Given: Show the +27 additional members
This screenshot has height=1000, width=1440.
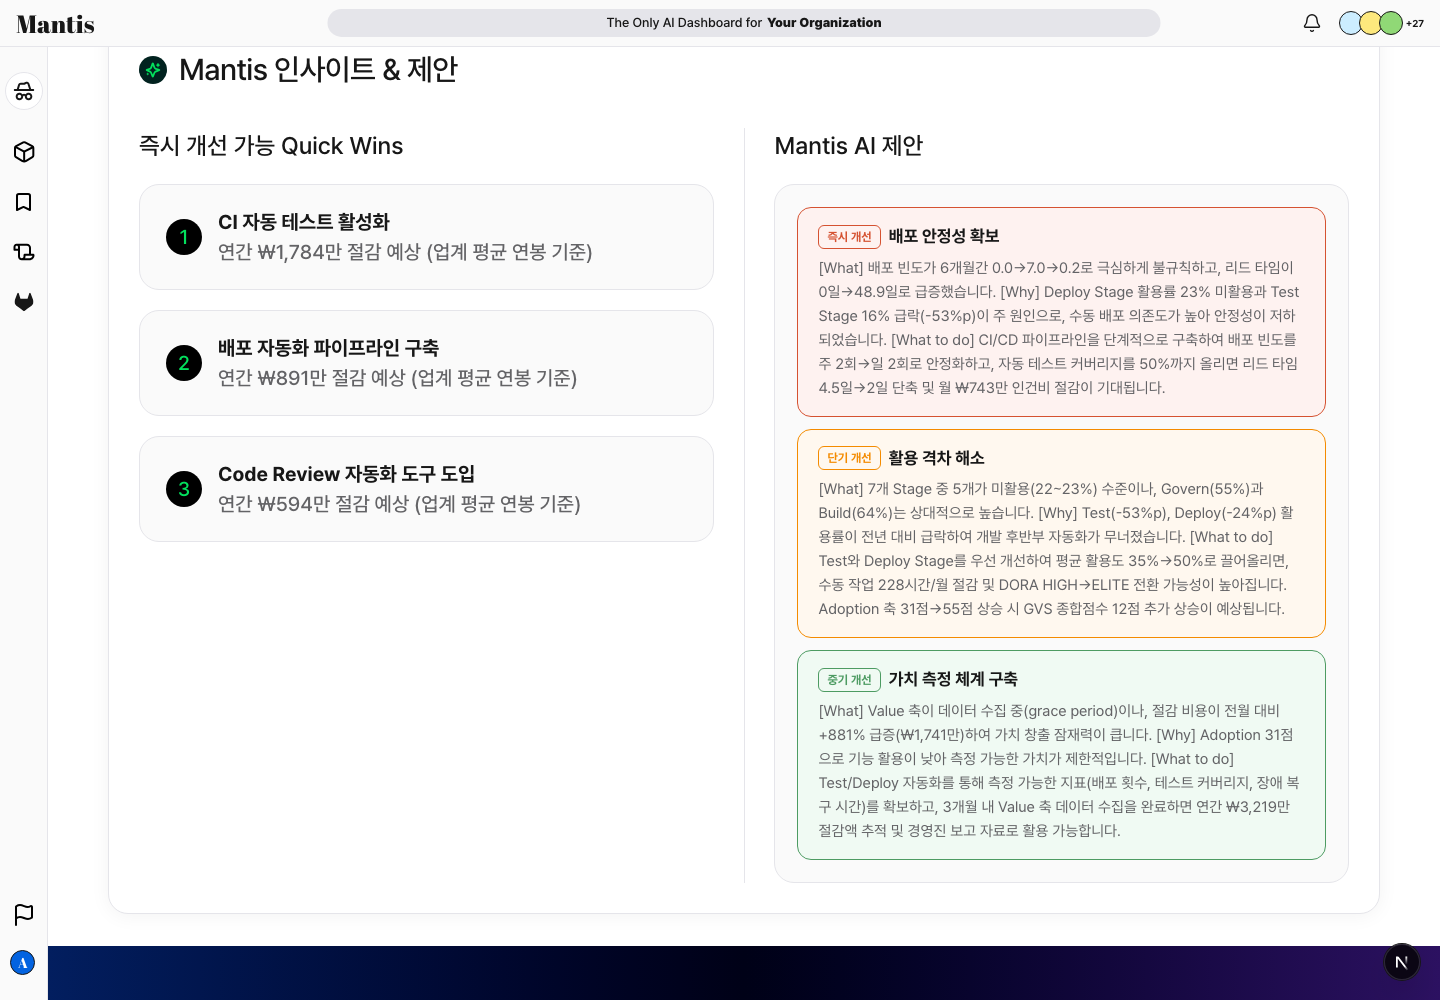Looking at the screenshot, I should [x=1415, y=24].
